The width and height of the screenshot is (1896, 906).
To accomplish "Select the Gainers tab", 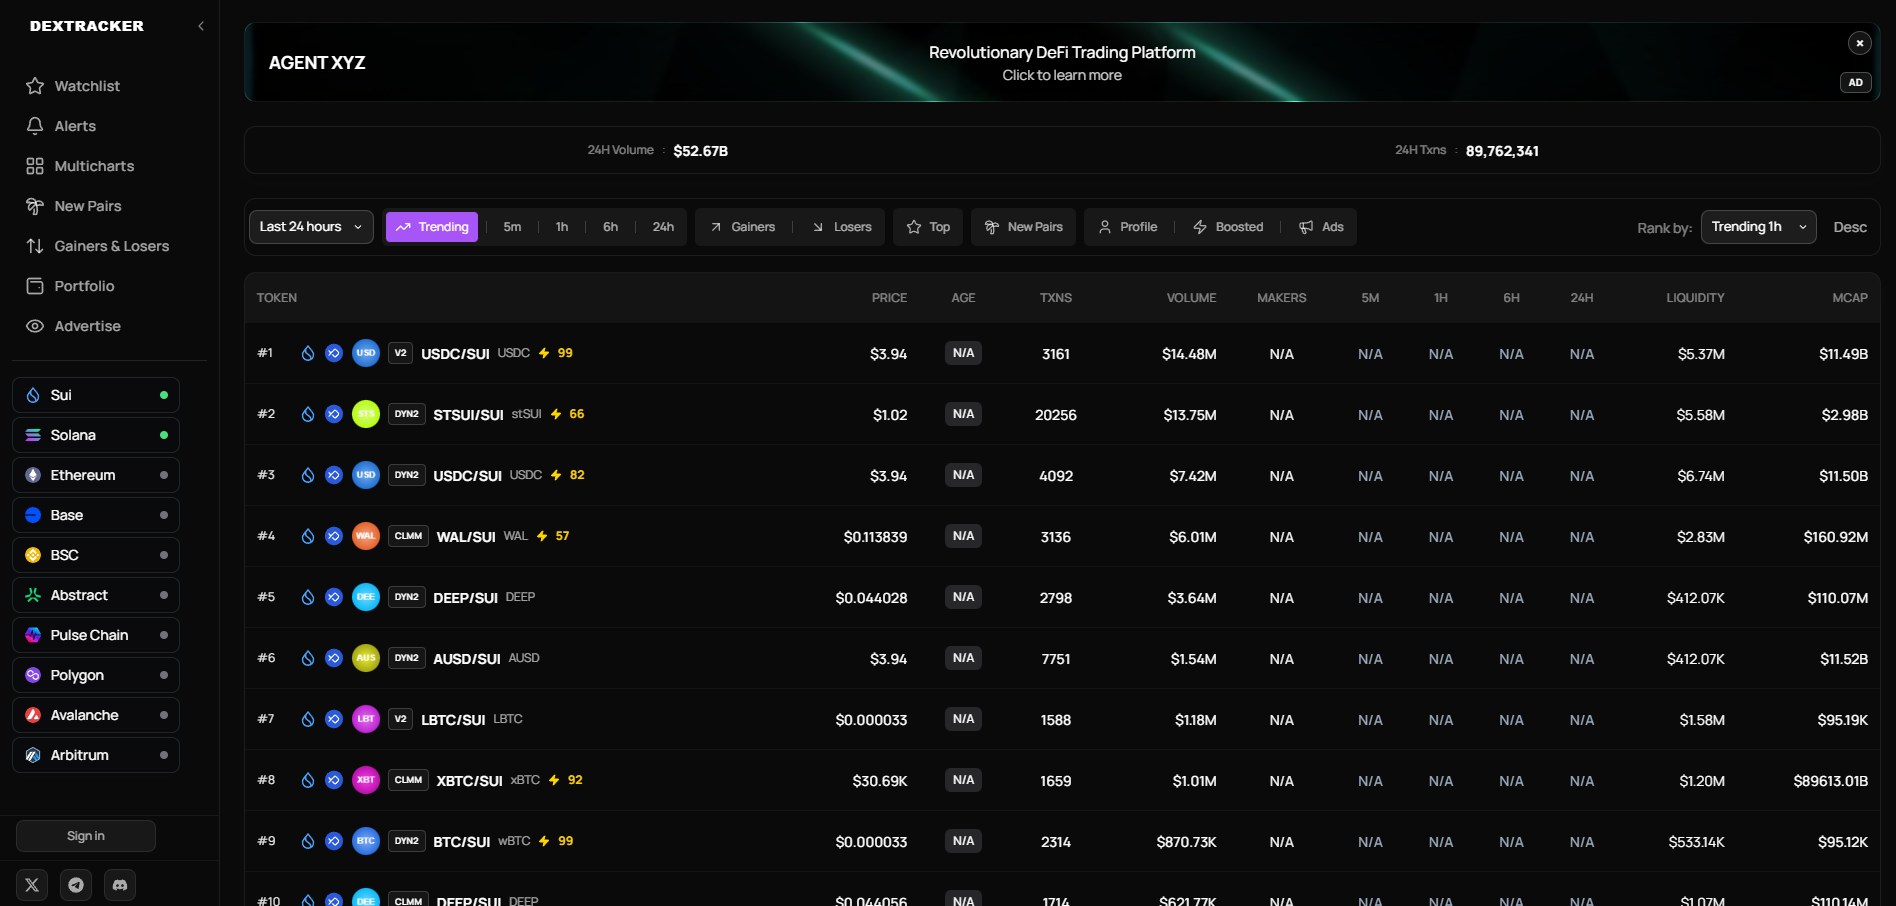I will coord(743,227).
